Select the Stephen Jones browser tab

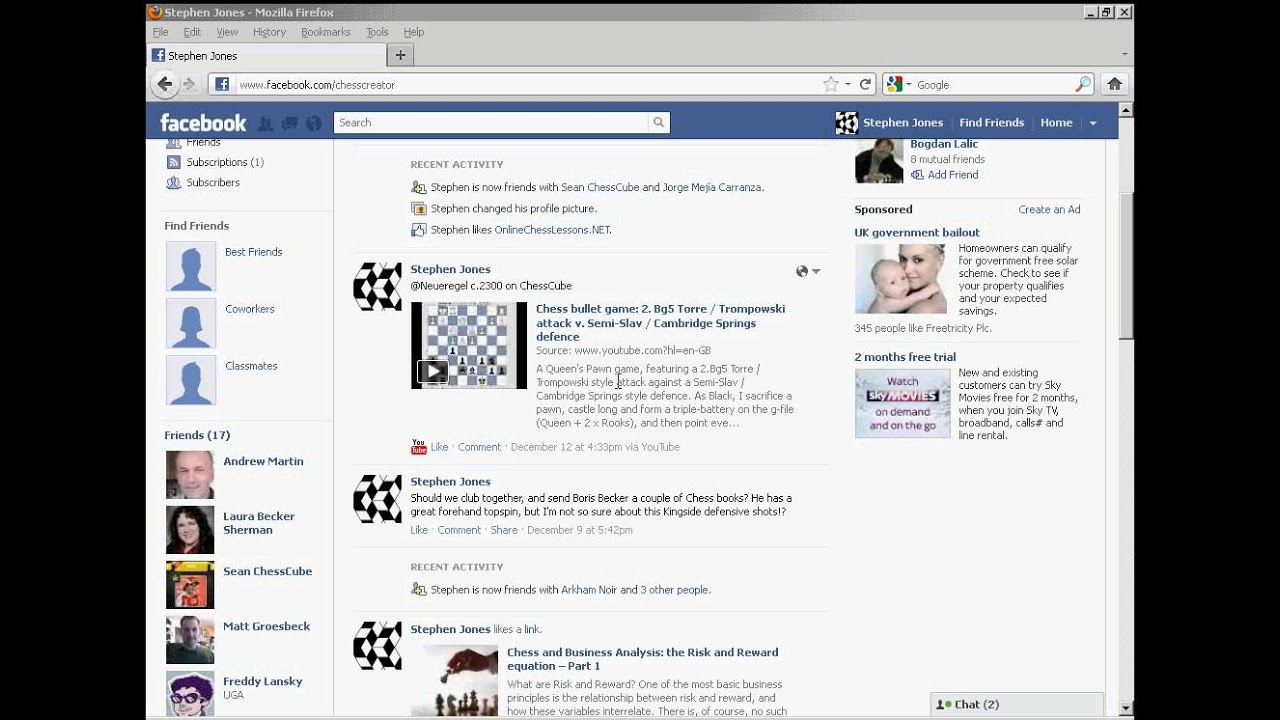(265, 56)
